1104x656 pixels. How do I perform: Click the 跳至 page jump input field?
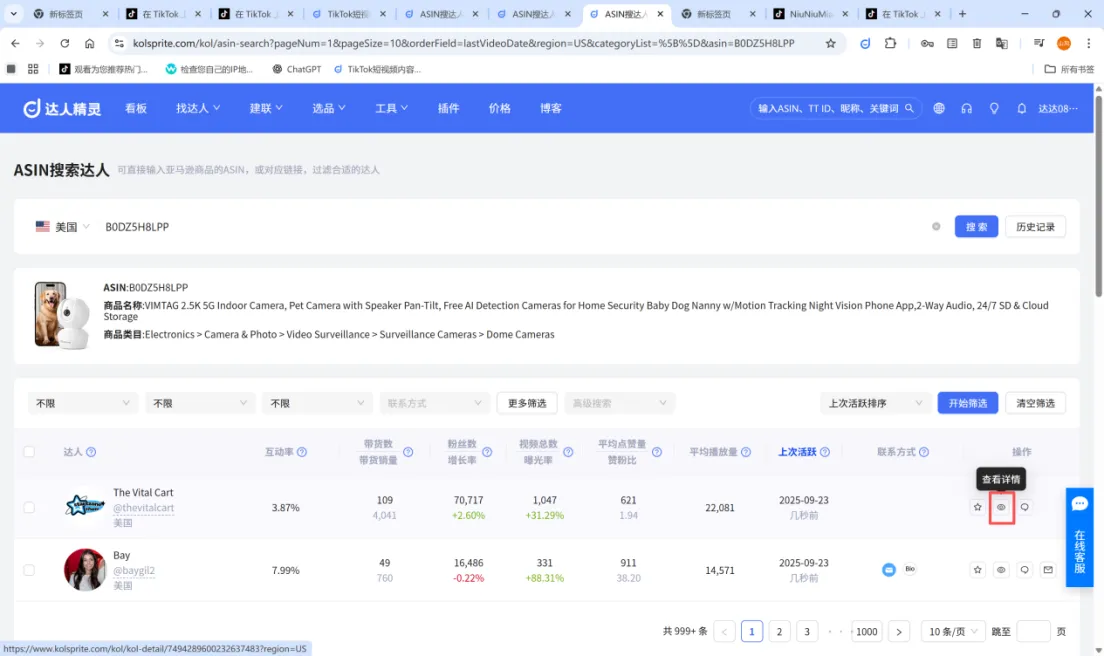point(1035,631)
